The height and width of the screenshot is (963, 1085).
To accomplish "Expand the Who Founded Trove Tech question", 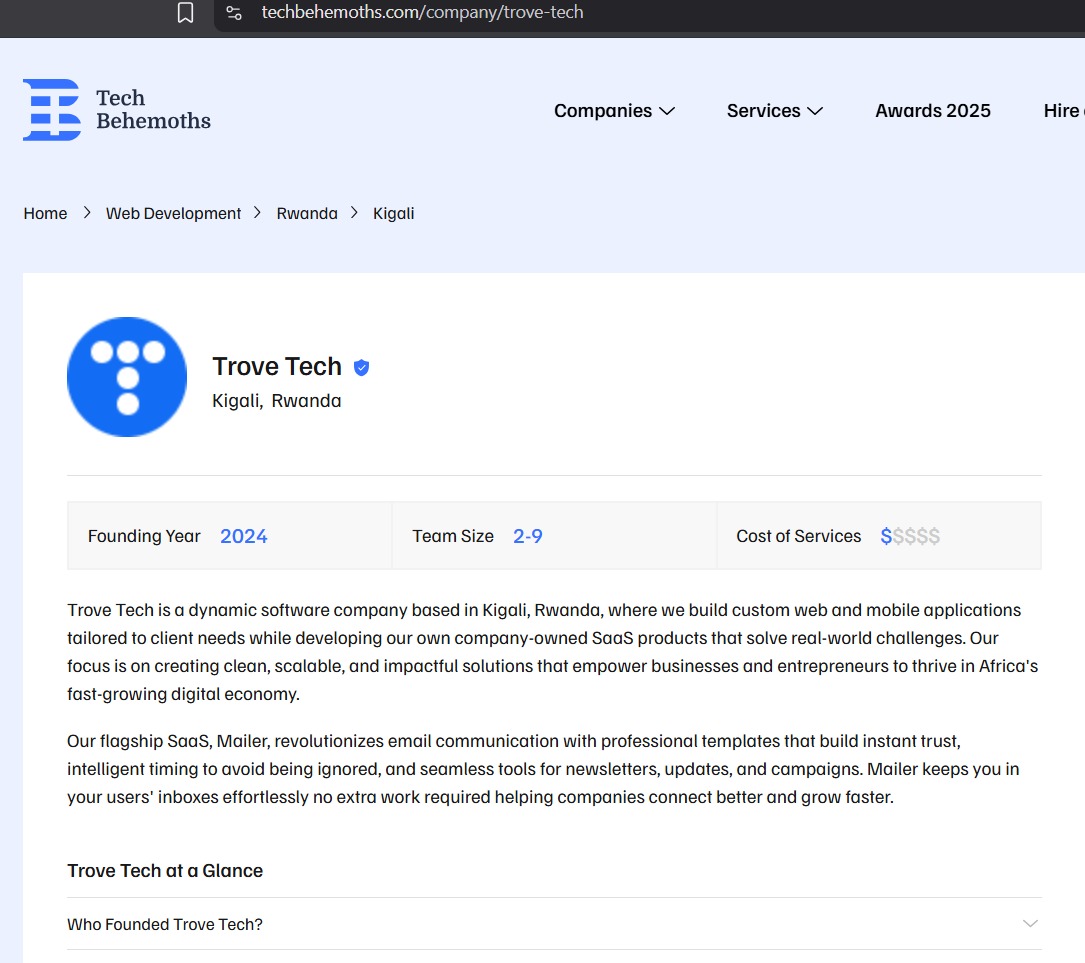I will (x=554, y=924).
